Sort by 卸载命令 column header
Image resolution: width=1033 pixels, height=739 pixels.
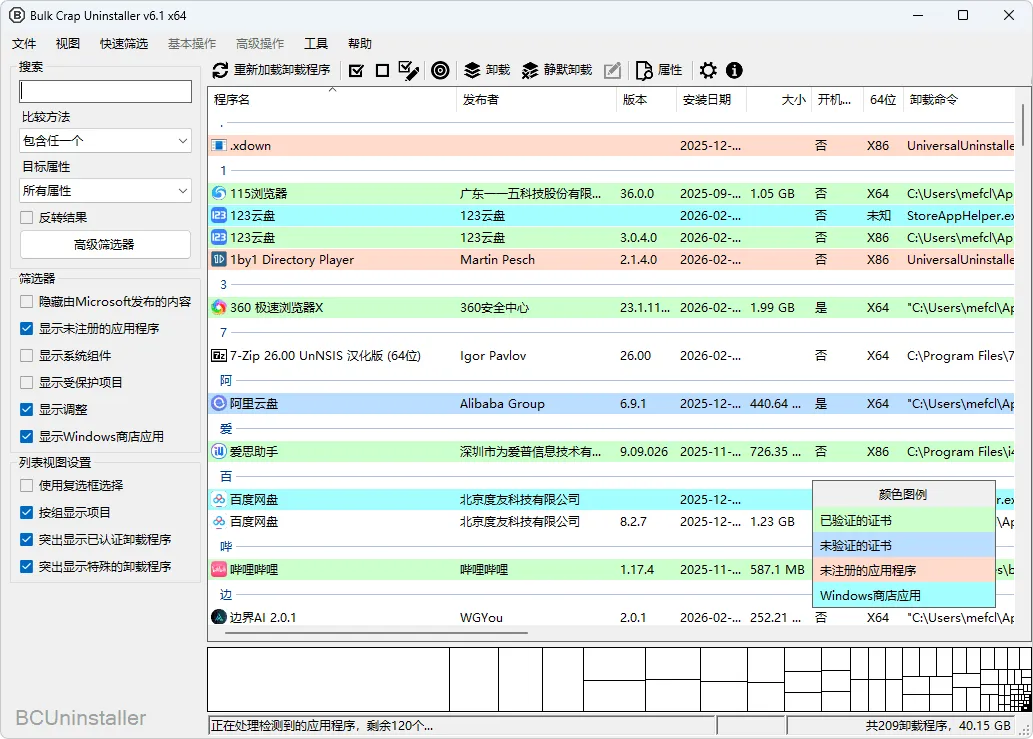[x=959, y=99]
